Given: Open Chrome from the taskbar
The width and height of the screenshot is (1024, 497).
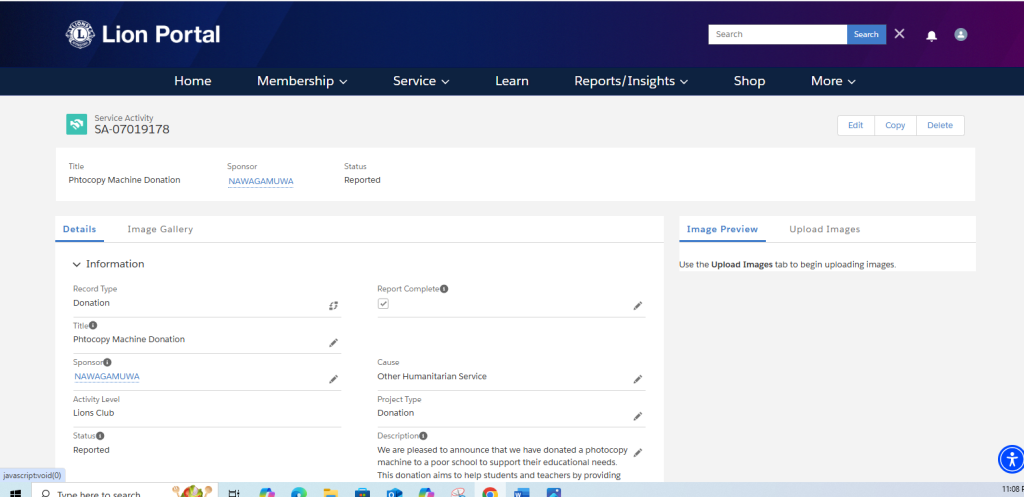Looking at the screenshot, I should (490, 492).
